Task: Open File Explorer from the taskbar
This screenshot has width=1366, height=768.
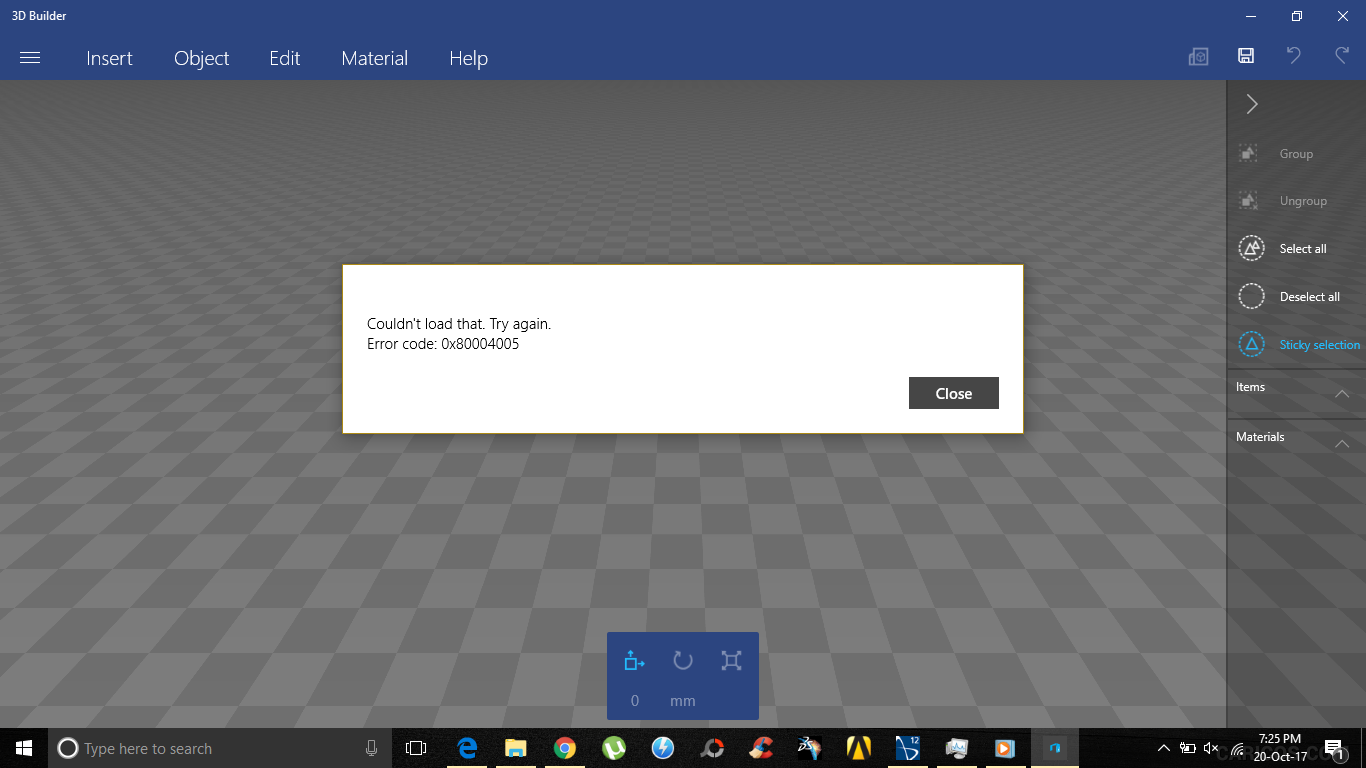Action: (x=516, y=748)
